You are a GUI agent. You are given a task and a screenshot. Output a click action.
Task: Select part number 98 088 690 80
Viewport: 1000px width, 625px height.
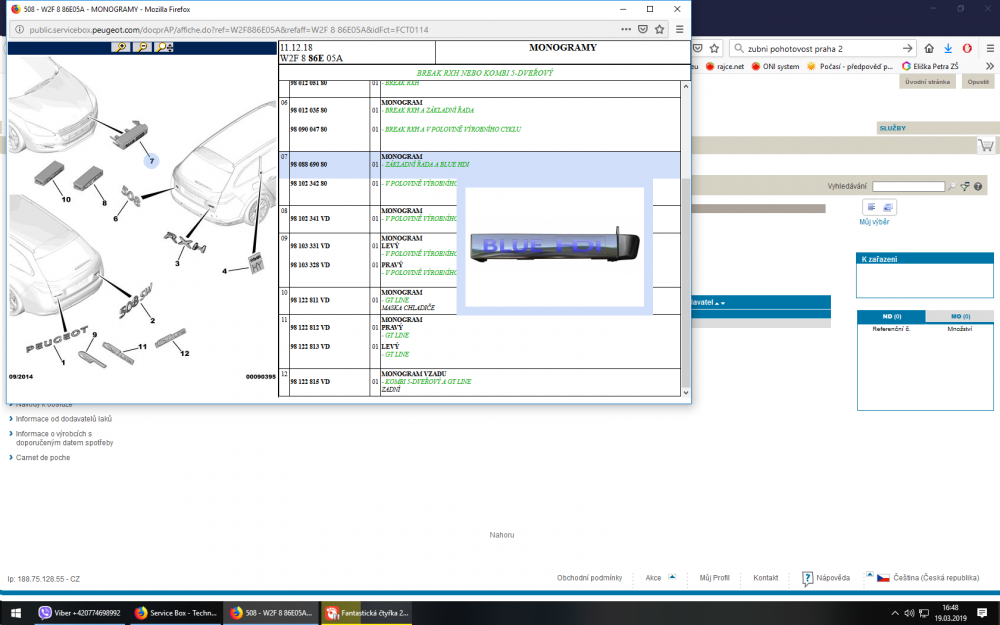click(x=309, y=165)
